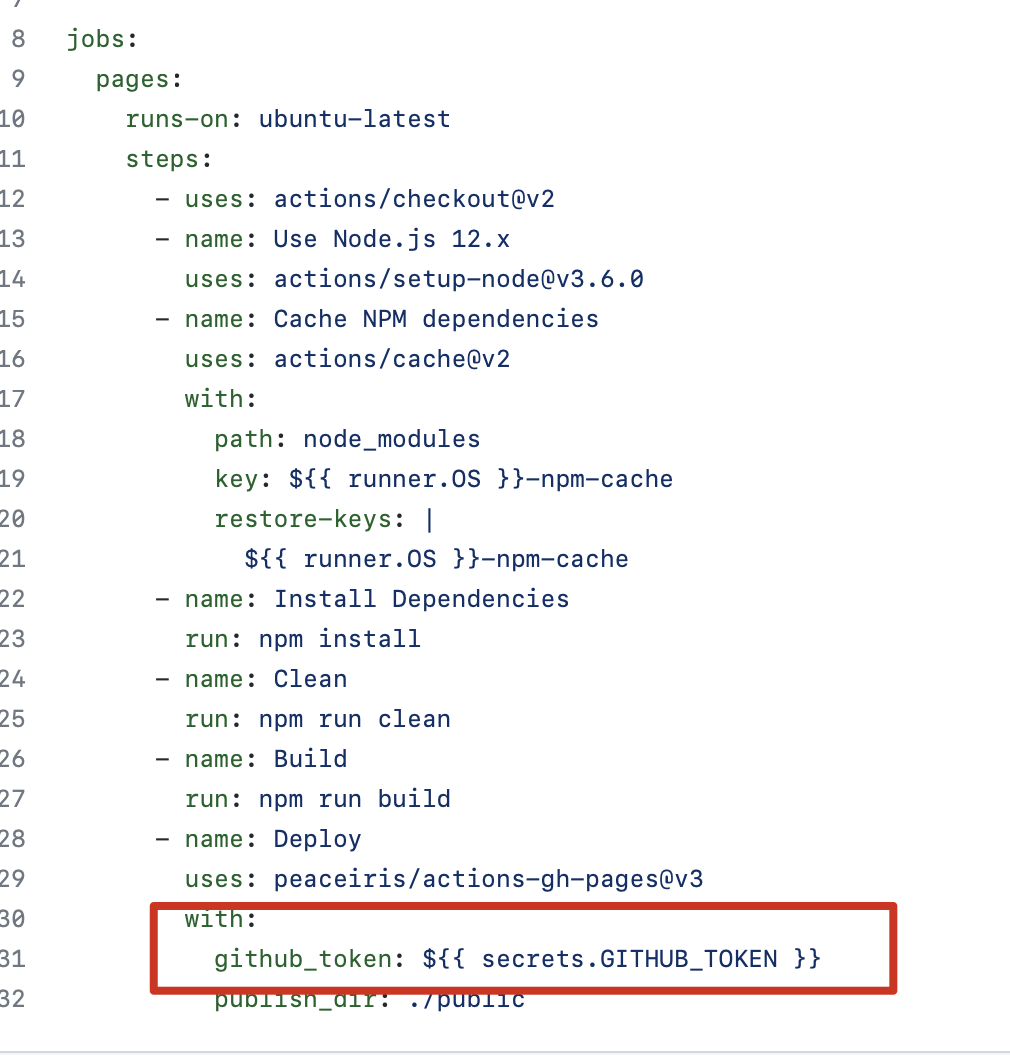
Task: Click "peaceiris/actions-gh-pages@v3" text
Action: (x=488, y=879)
